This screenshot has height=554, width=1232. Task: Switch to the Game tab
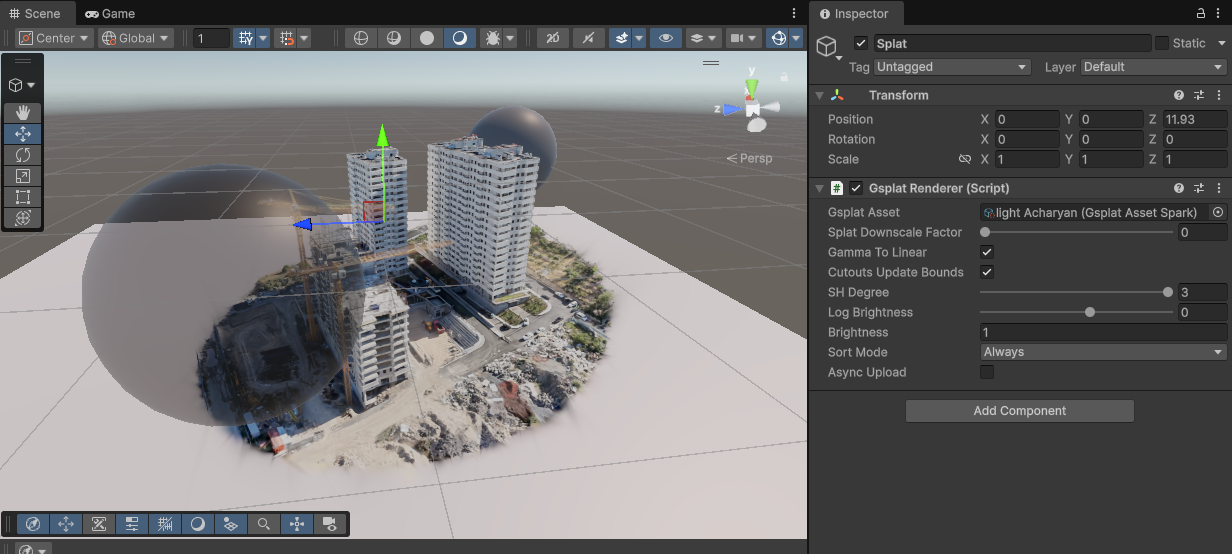tap(110, 13)
